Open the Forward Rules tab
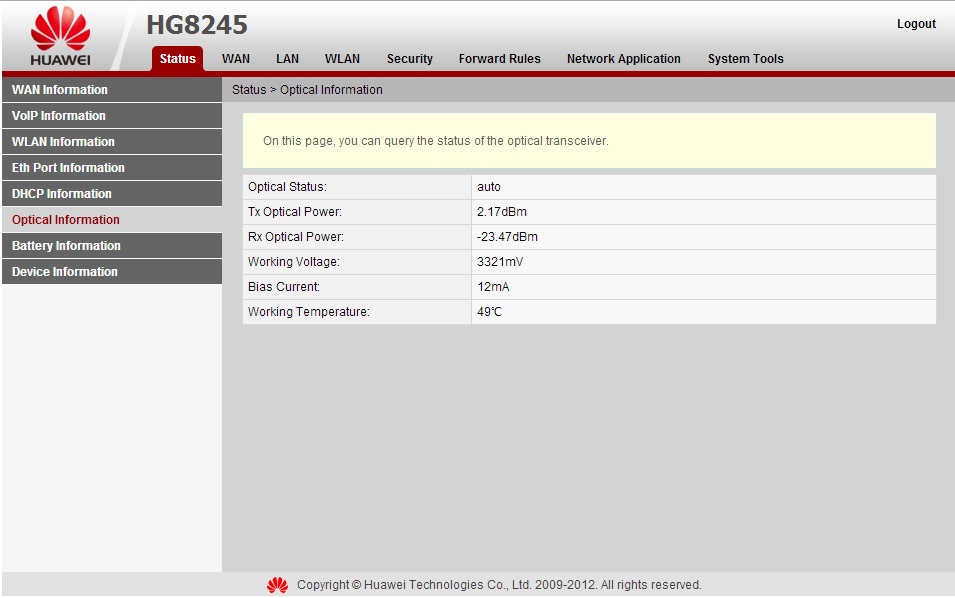955x598 pixels. click(x=499, y=59)
